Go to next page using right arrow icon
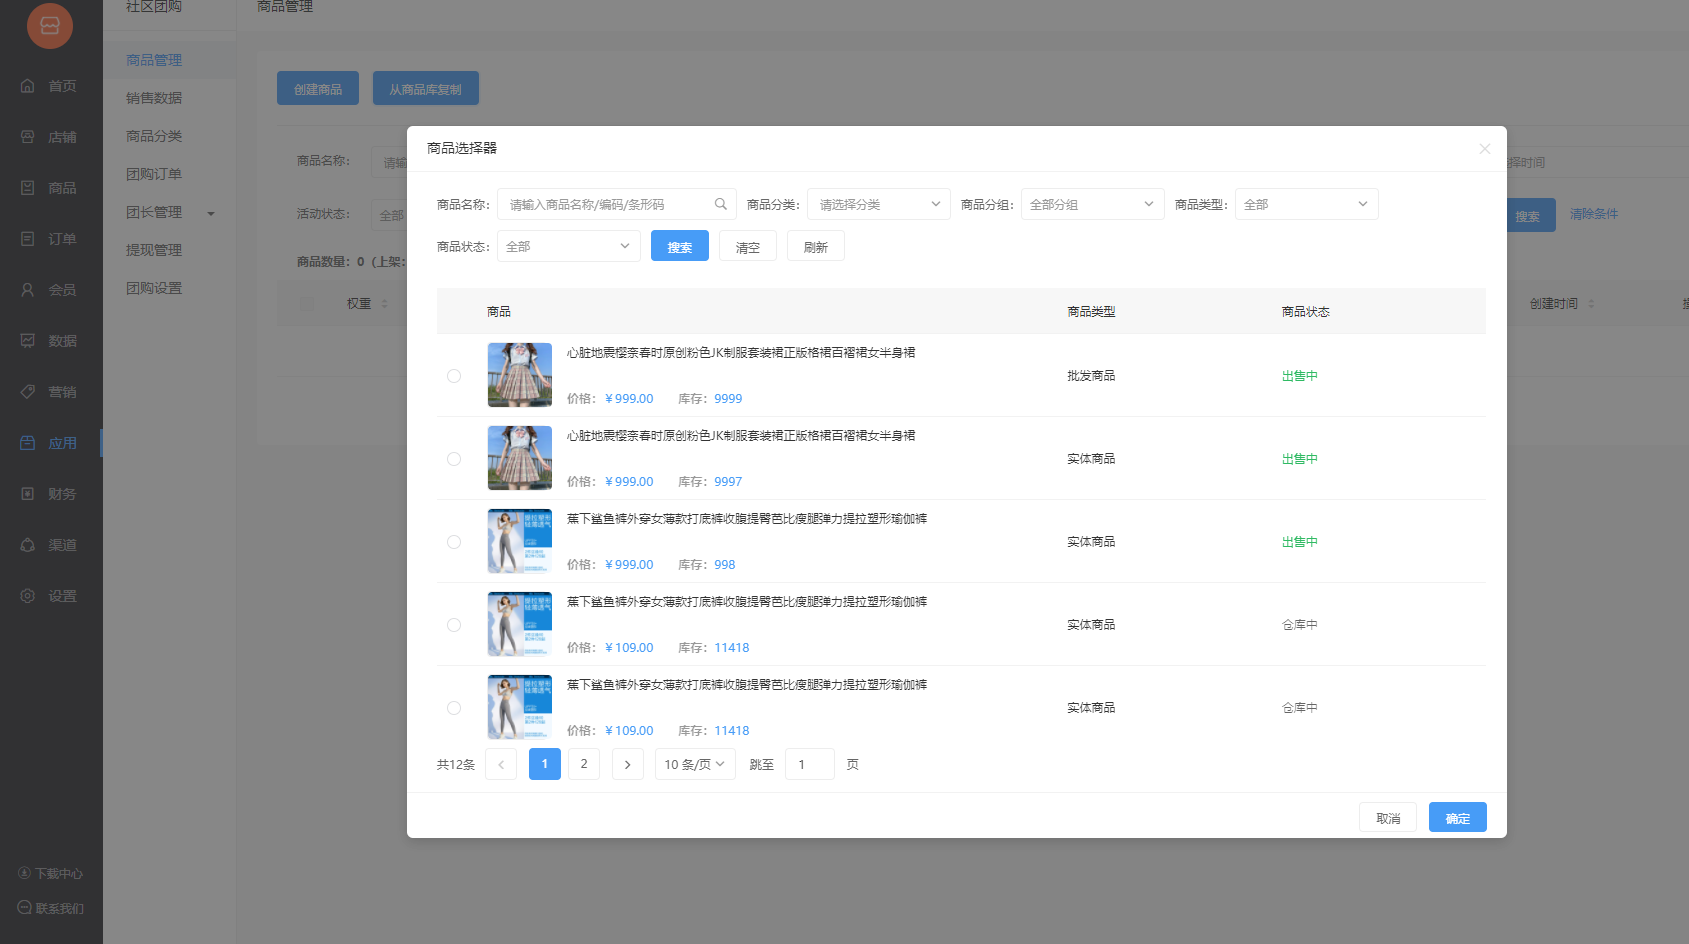The image size is (1689, 944). click(627, 764)
